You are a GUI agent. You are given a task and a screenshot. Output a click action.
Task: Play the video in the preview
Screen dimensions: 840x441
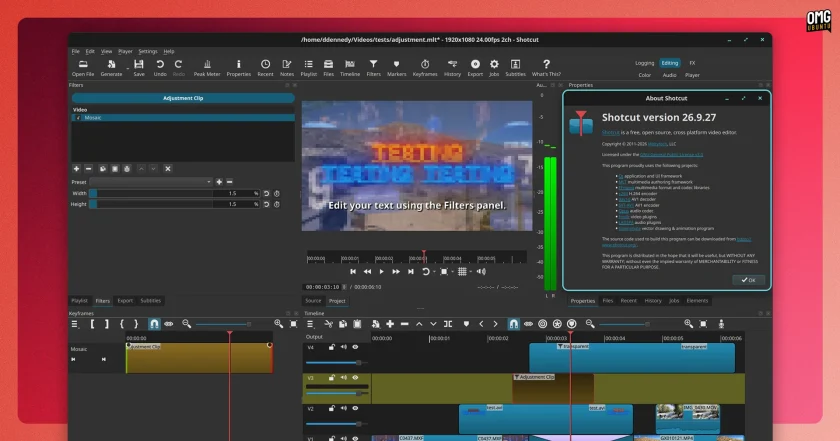[x=381, y=272]
